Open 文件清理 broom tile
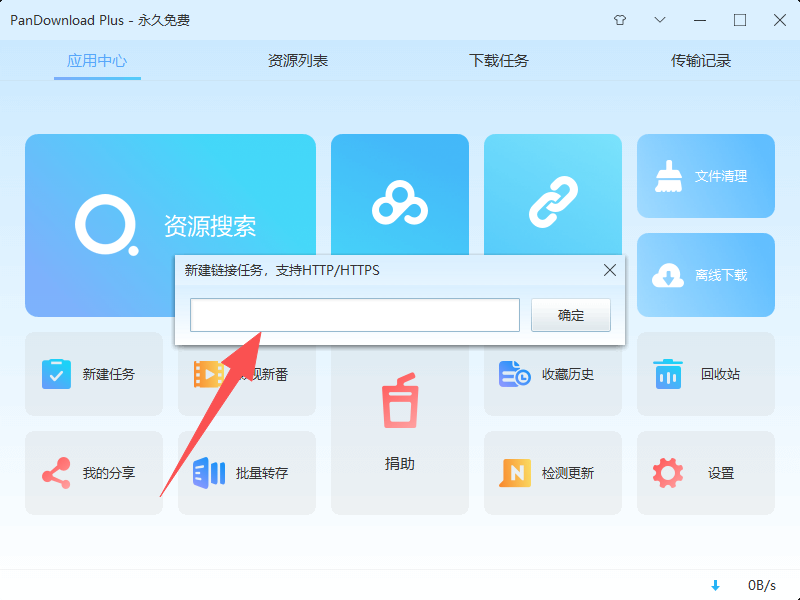The image size is (800, 600). click(706, 176)
